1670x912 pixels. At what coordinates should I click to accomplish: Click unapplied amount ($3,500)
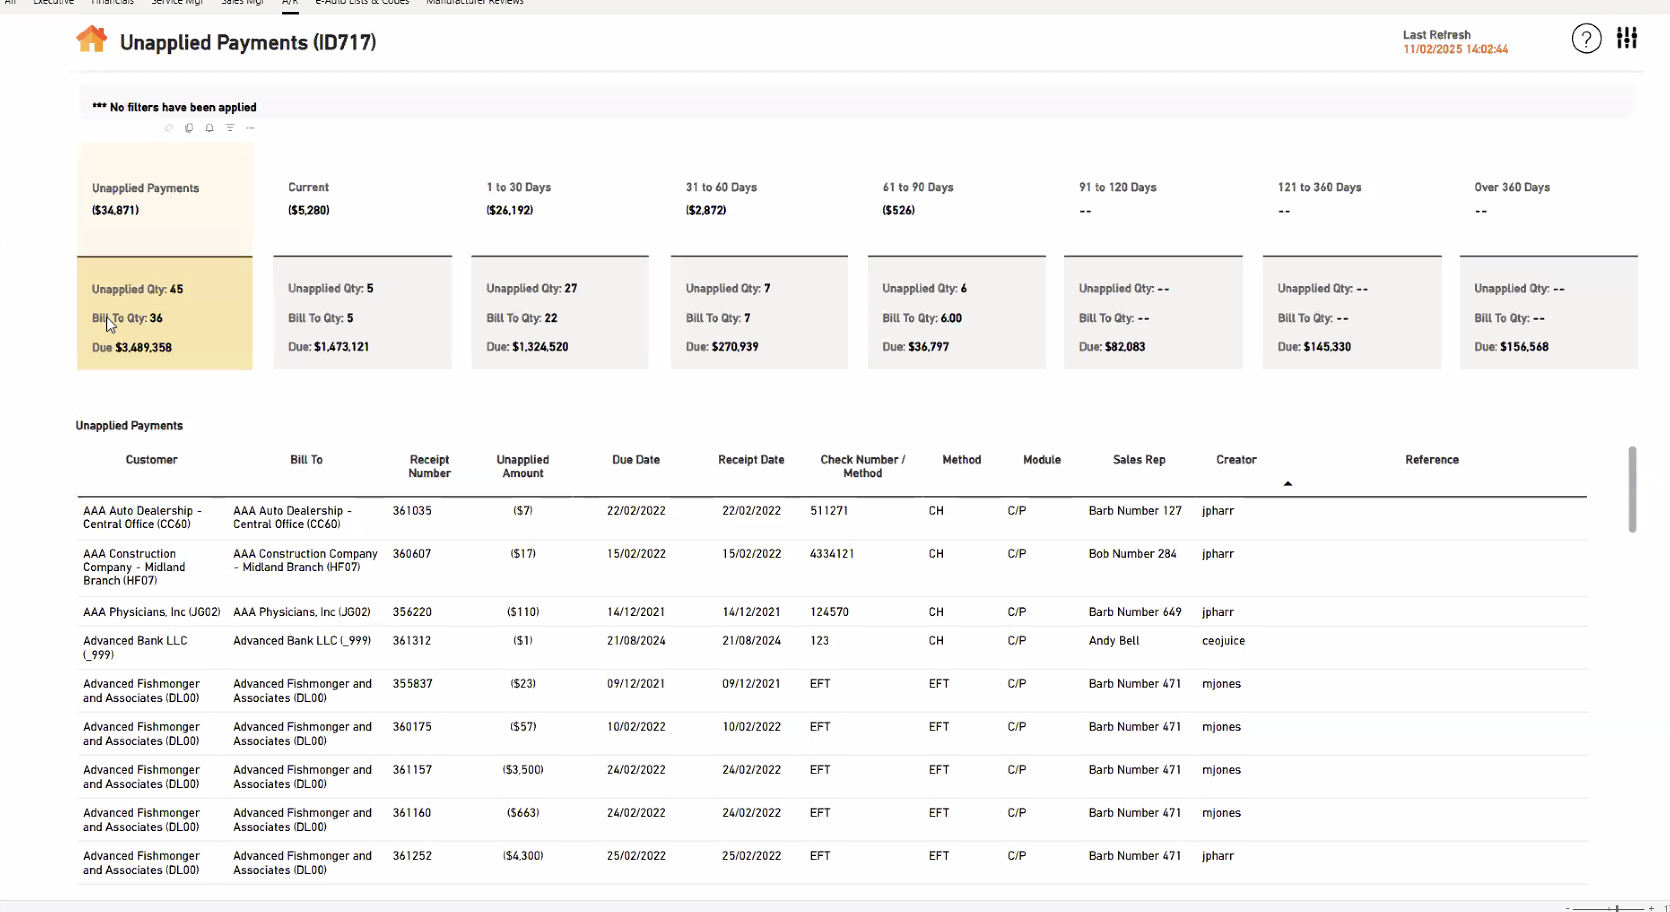click(x=523, y=770)
